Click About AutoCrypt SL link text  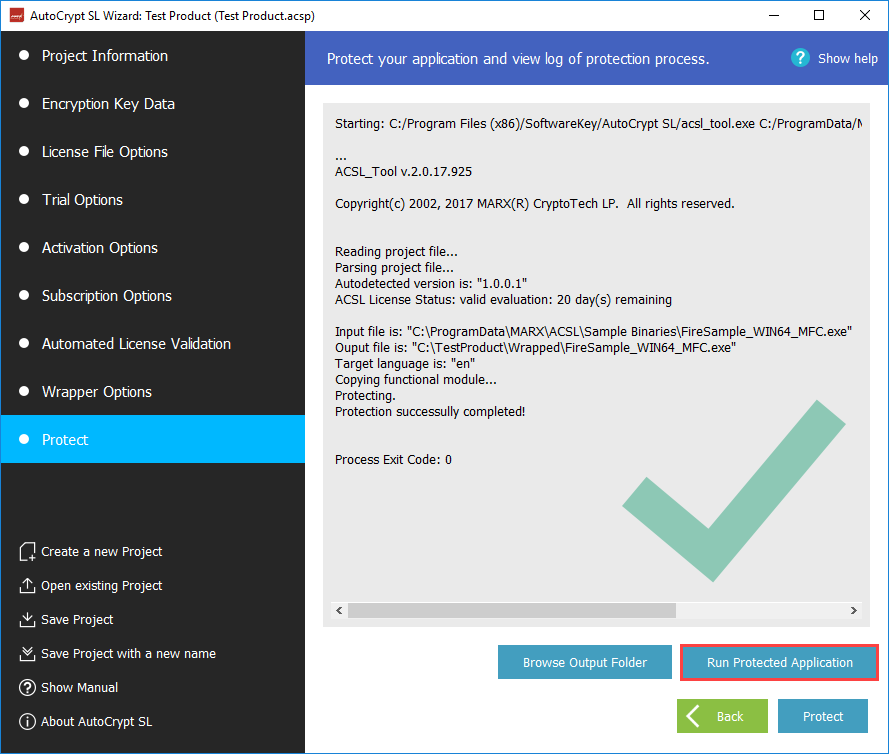[96, 722]
